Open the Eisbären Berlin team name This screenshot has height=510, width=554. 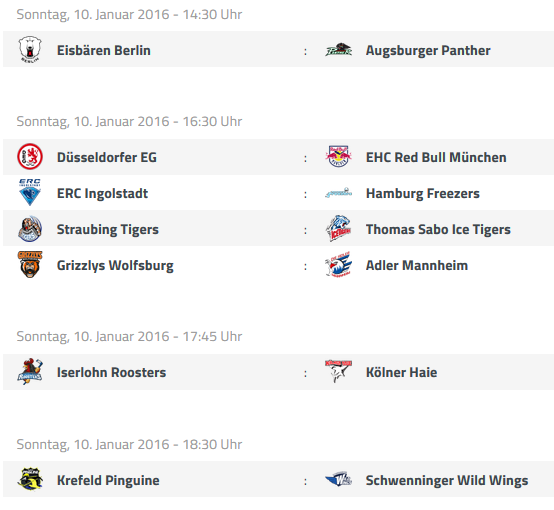click(104, 50)
